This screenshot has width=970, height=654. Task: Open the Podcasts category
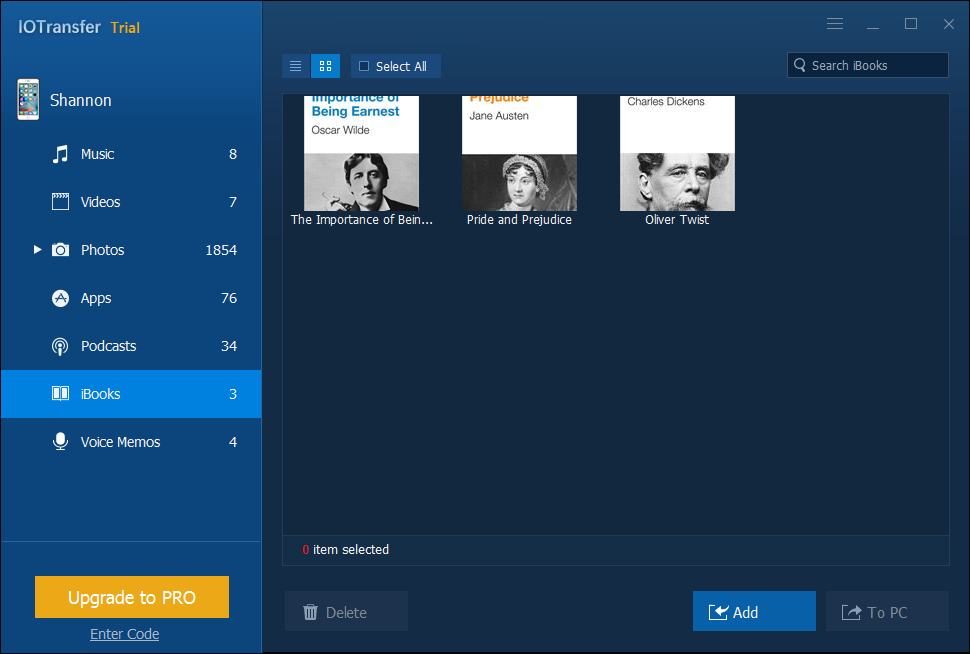[131, 346]
